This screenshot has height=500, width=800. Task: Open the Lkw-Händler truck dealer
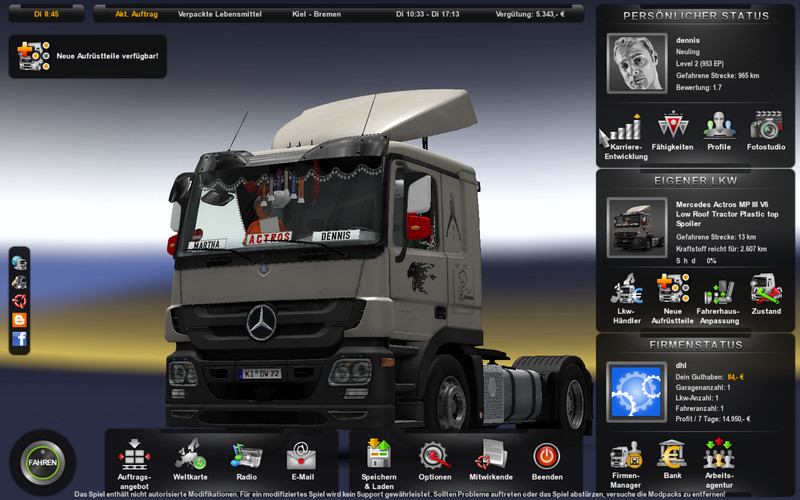coord(627,299)
